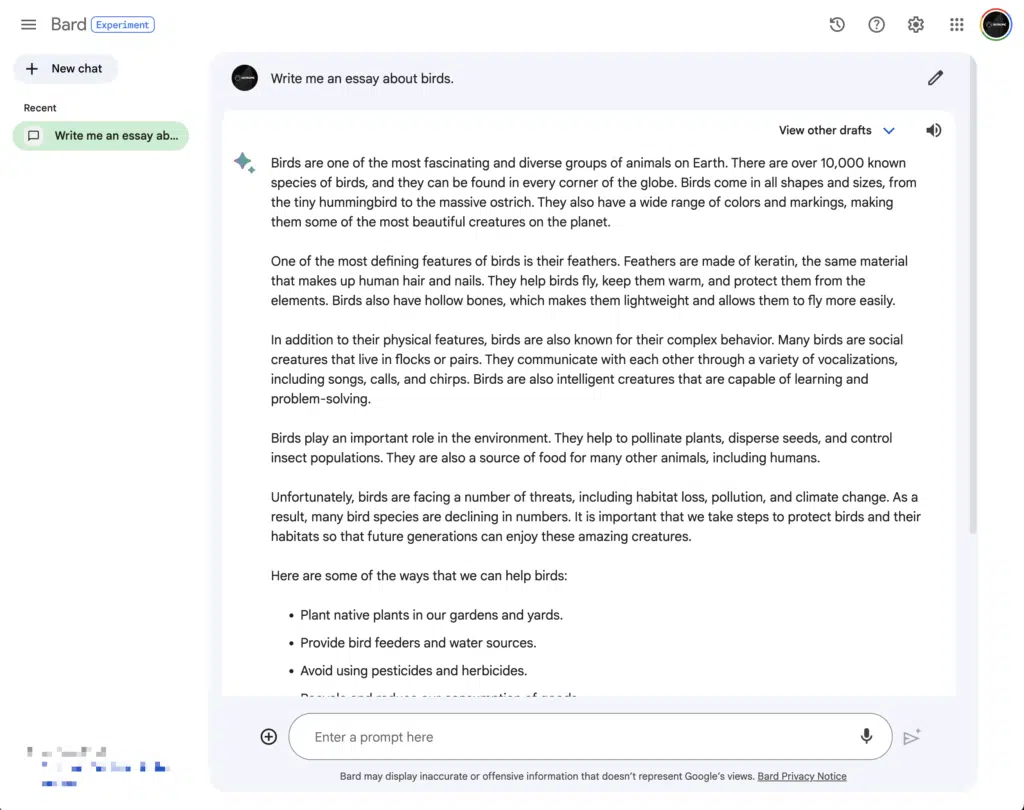Edit the prompt with pencil icon

pyautogui.click(x=935, y=78)
